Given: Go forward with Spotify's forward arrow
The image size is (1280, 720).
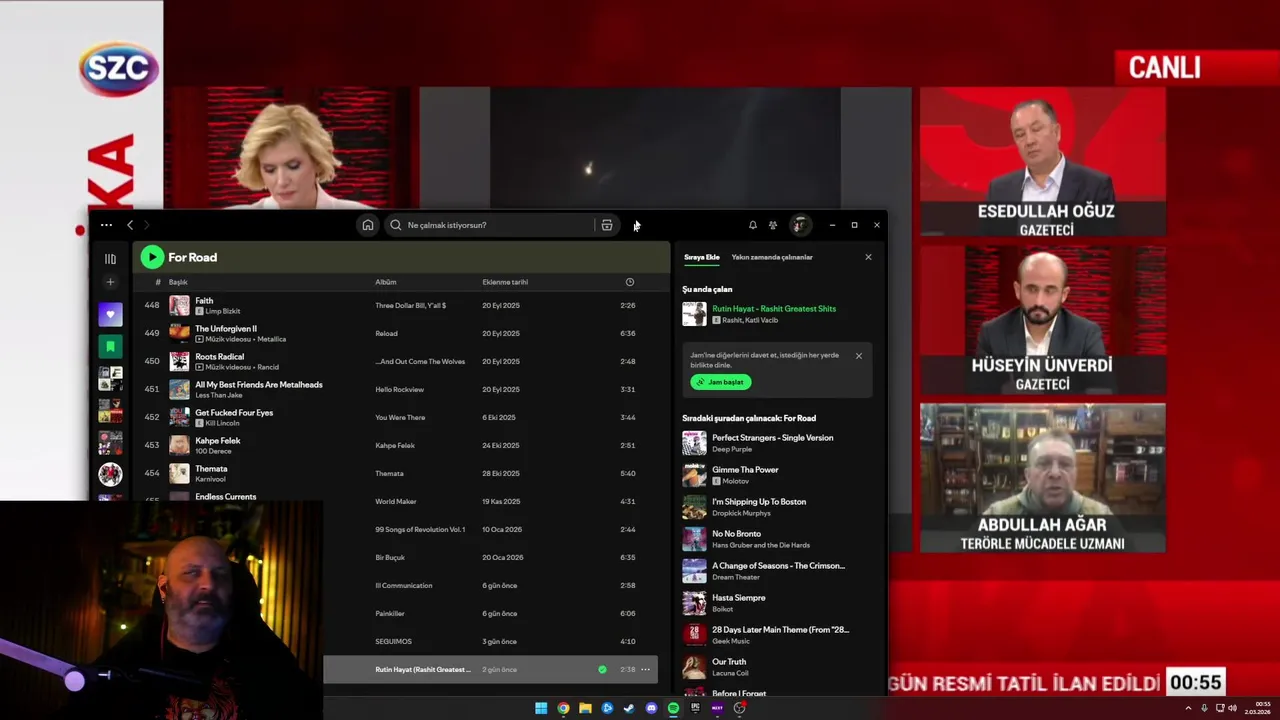Looking at the screenshot, I should point(146,225).
